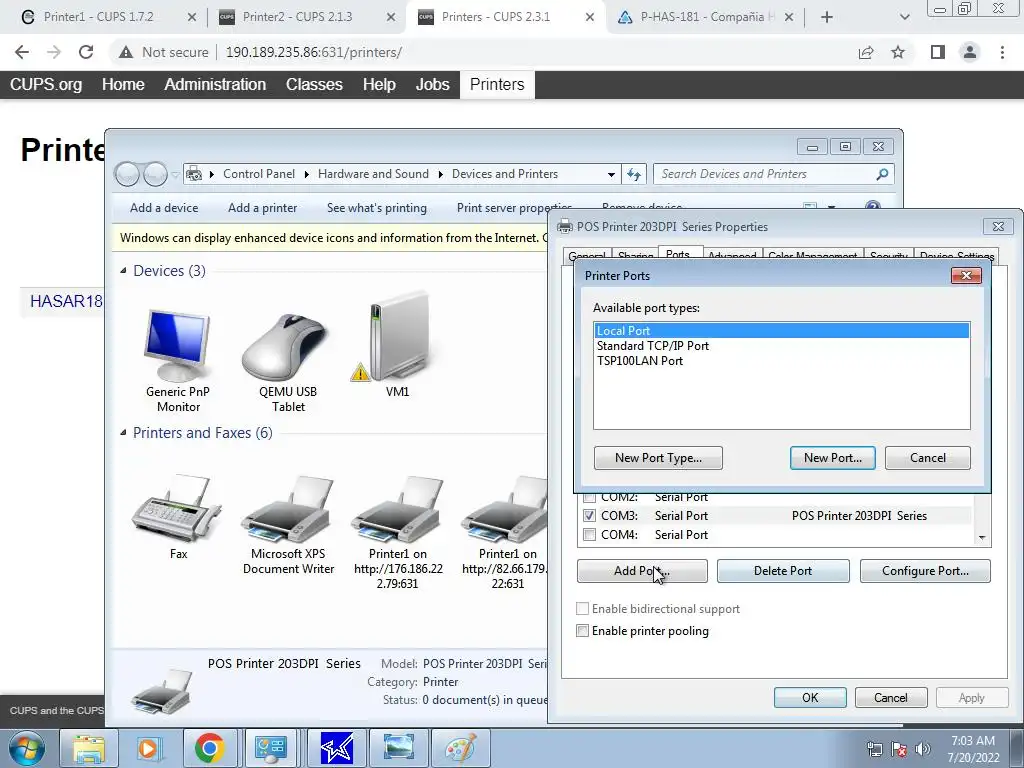Go forward in Chrome browser

(54, 52)
